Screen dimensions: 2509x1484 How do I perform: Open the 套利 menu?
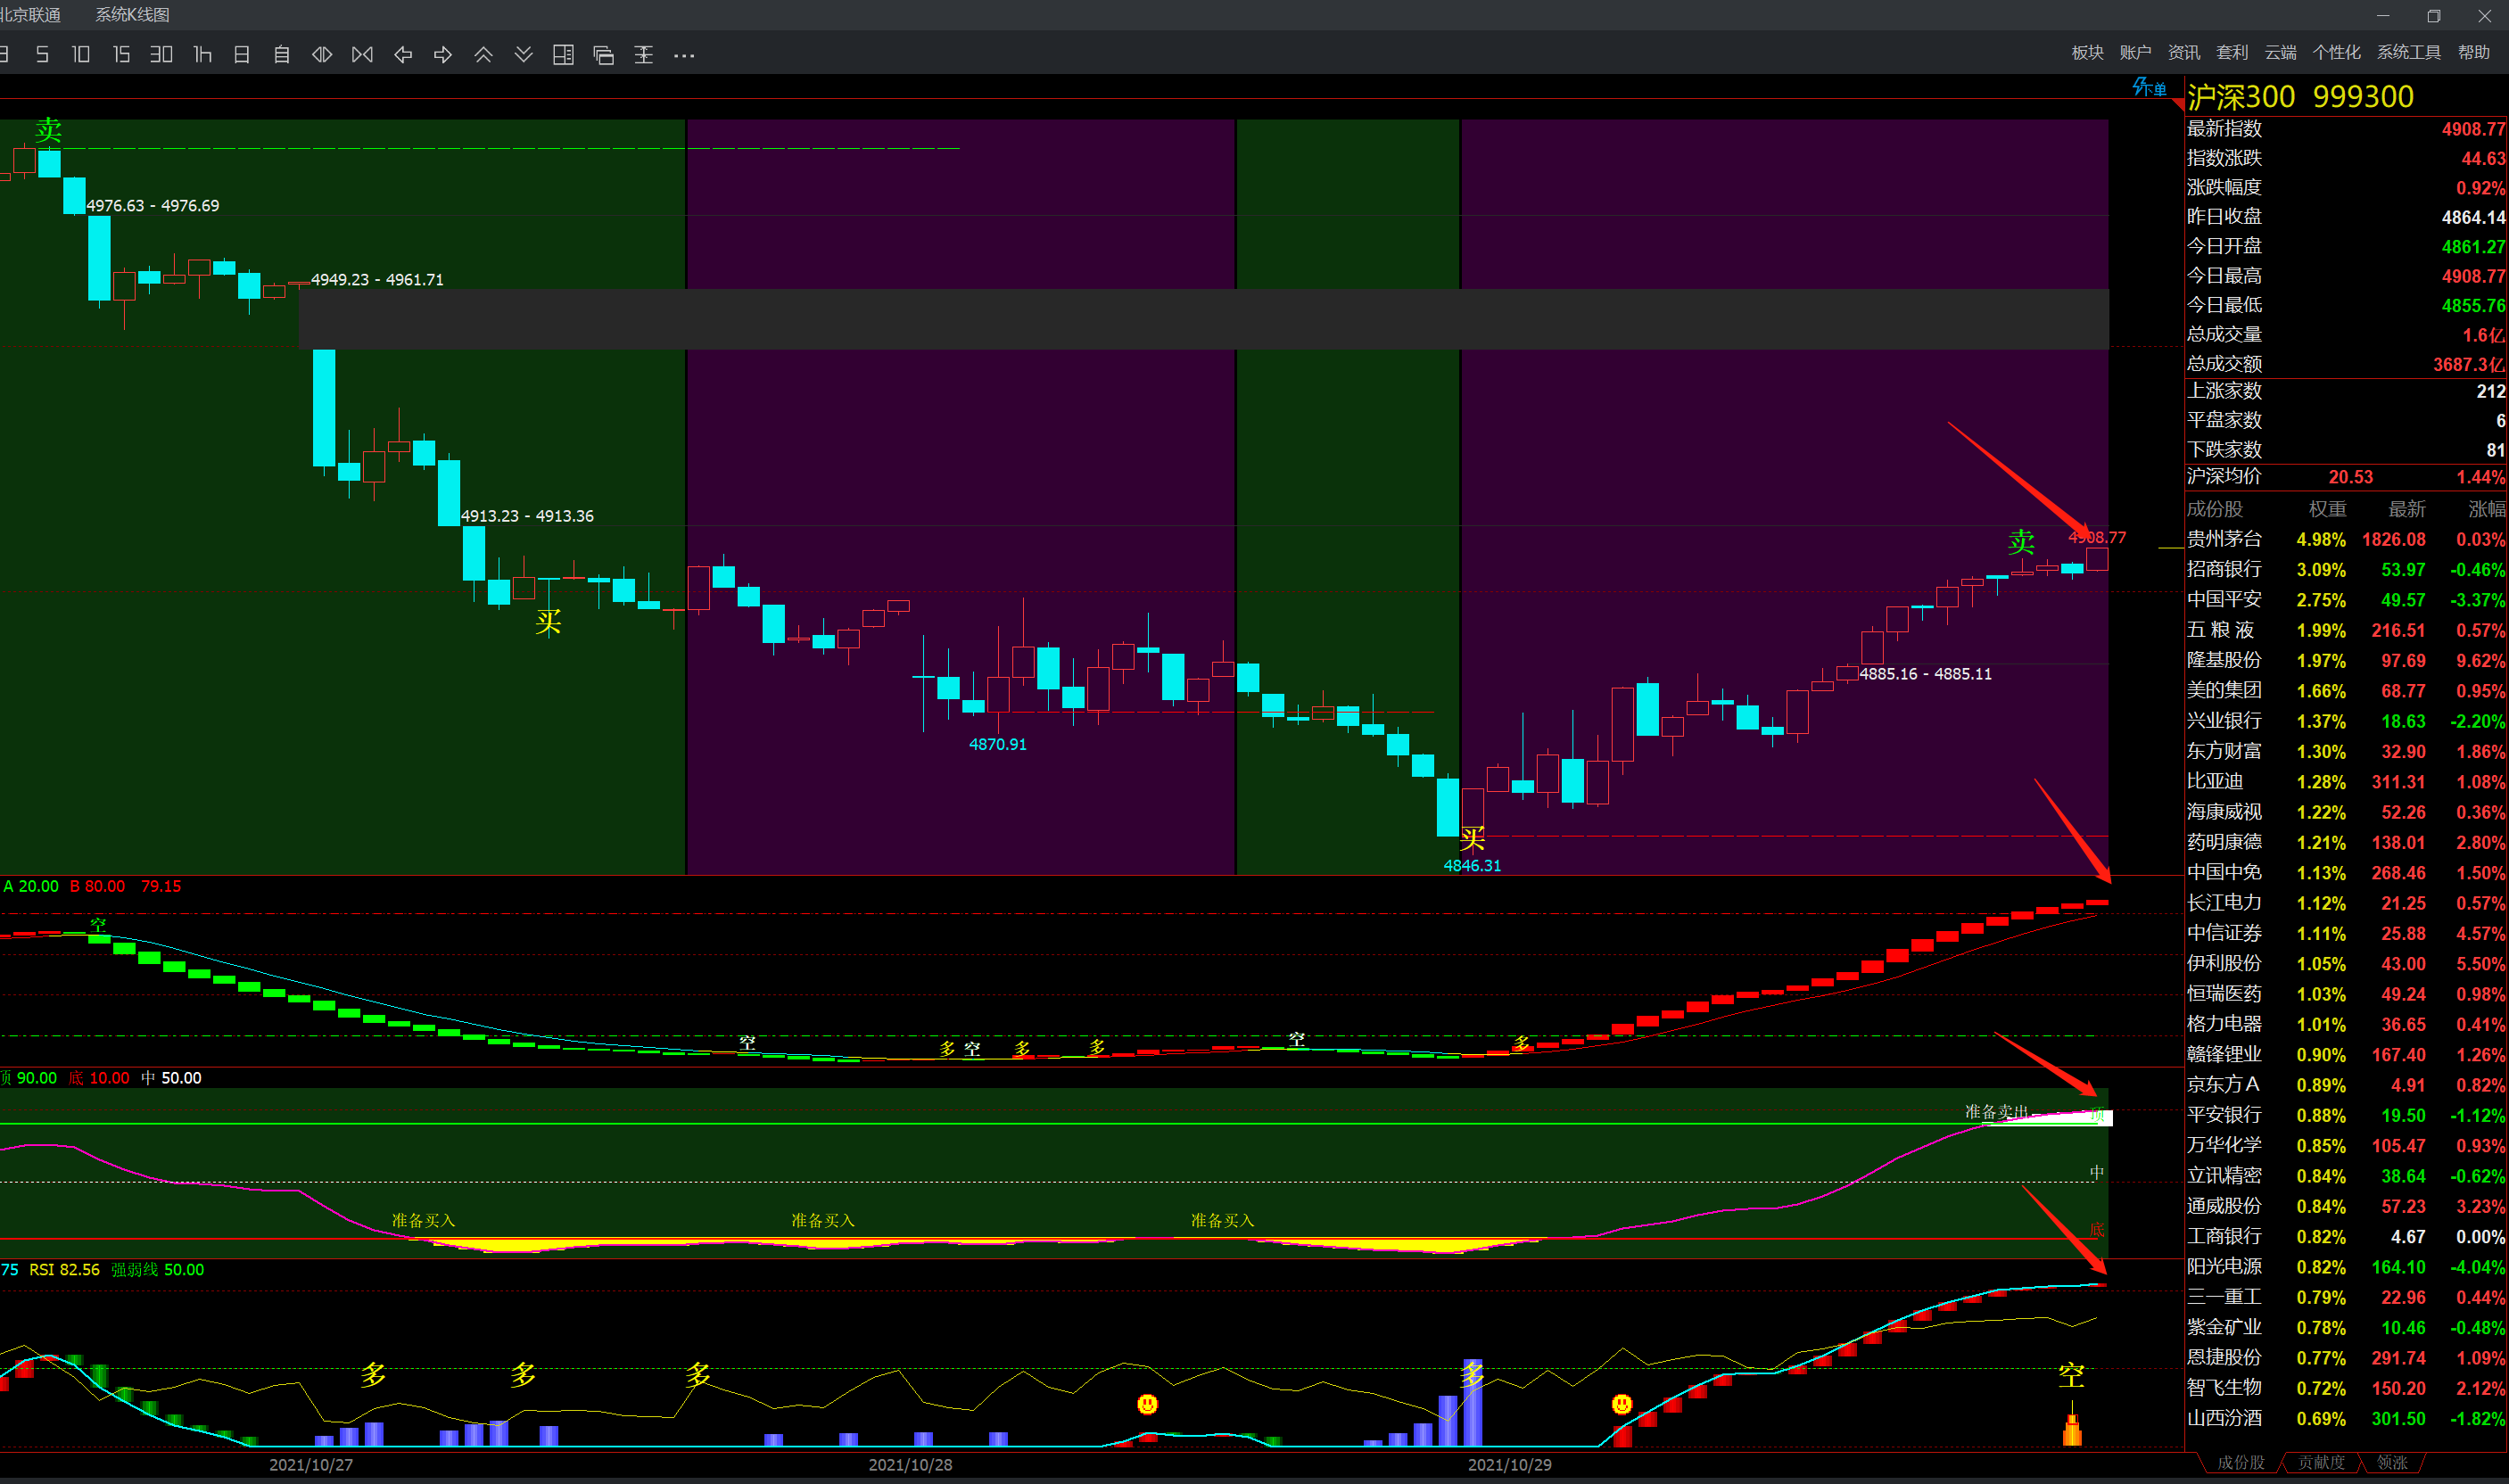(x=2232, y=52)
